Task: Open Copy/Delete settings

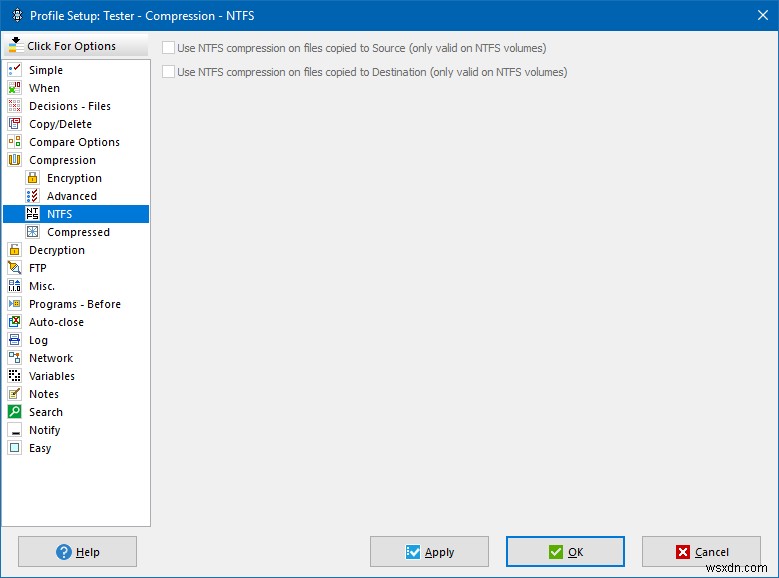Action: click(x=60, y=124)
